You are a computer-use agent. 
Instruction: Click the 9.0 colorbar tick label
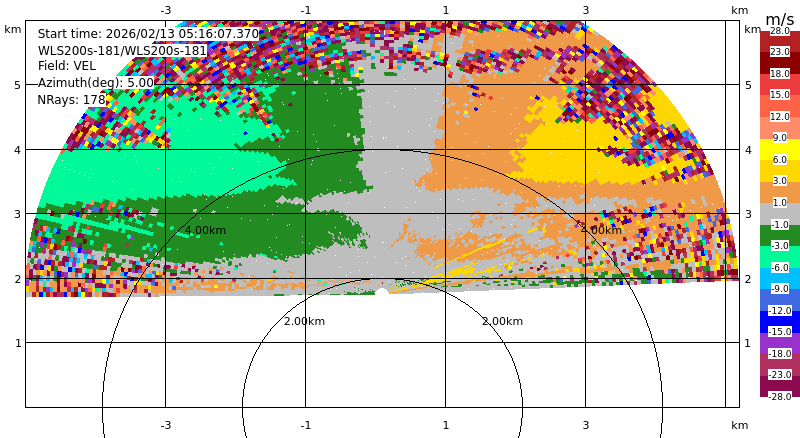[x=780, y=137]
